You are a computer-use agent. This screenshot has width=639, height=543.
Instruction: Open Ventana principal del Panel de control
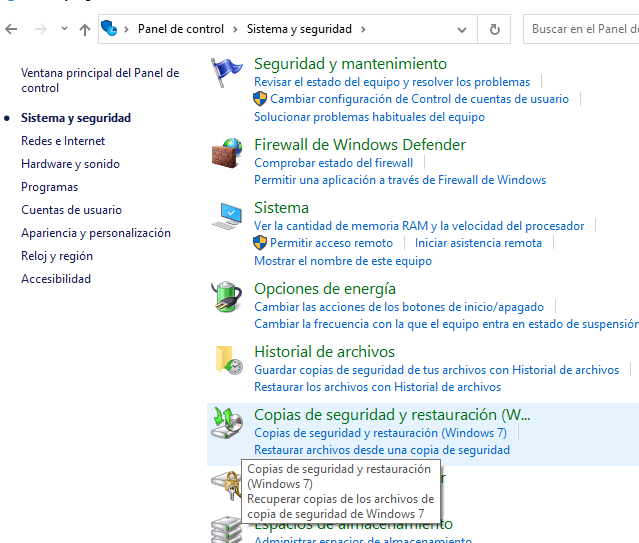click(x=100, y=80)
